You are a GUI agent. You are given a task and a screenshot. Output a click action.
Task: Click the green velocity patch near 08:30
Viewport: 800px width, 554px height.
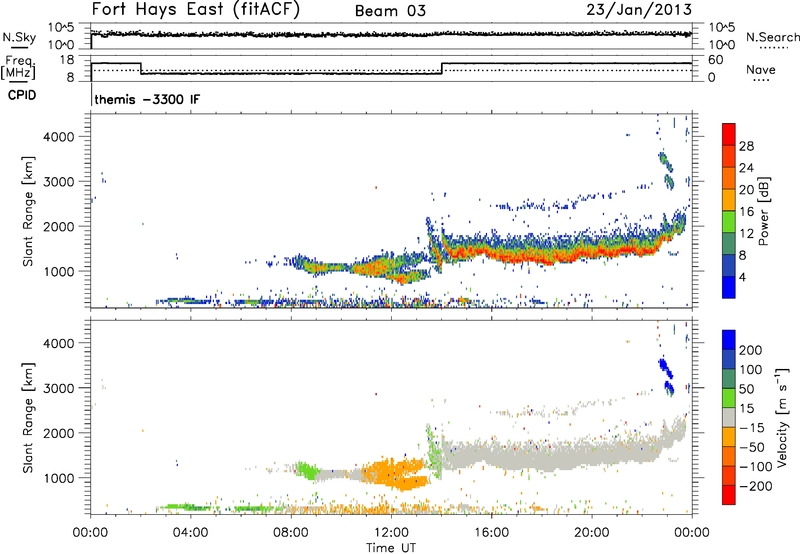click(306, 470)
